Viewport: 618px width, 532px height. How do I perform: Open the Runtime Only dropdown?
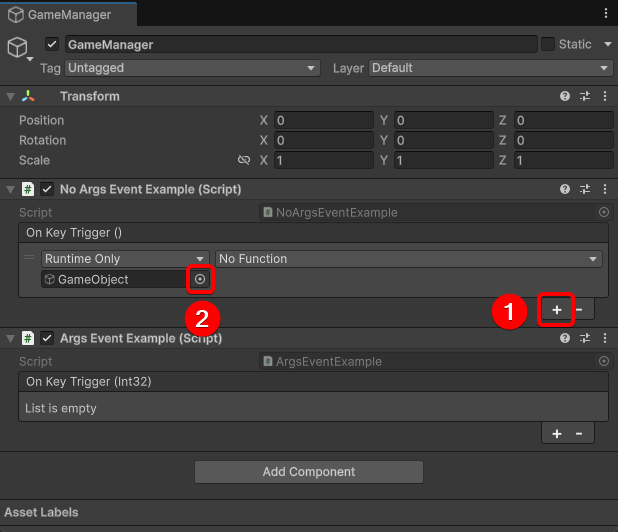click(125, 259)
